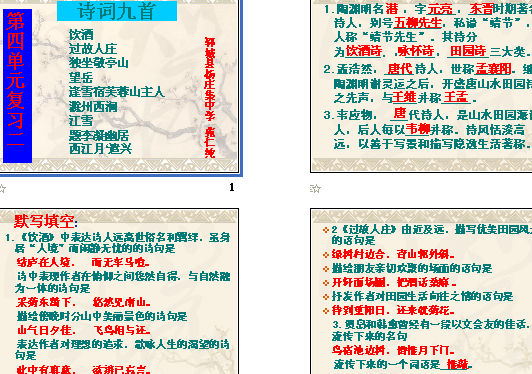This screenshot has width=532, height=374.
Task: Click the red line 待到重阳日，还来就菊花
Action: (x=393, y=310)
